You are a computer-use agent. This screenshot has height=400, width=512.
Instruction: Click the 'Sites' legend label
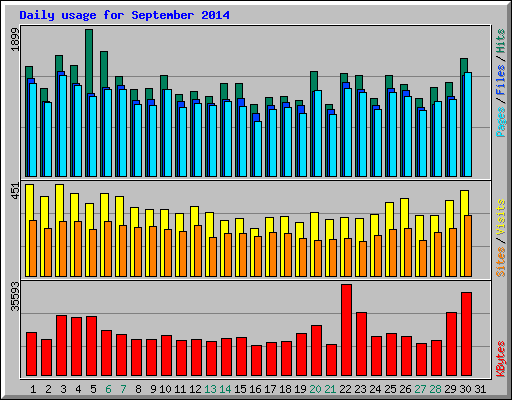(501, 262)
